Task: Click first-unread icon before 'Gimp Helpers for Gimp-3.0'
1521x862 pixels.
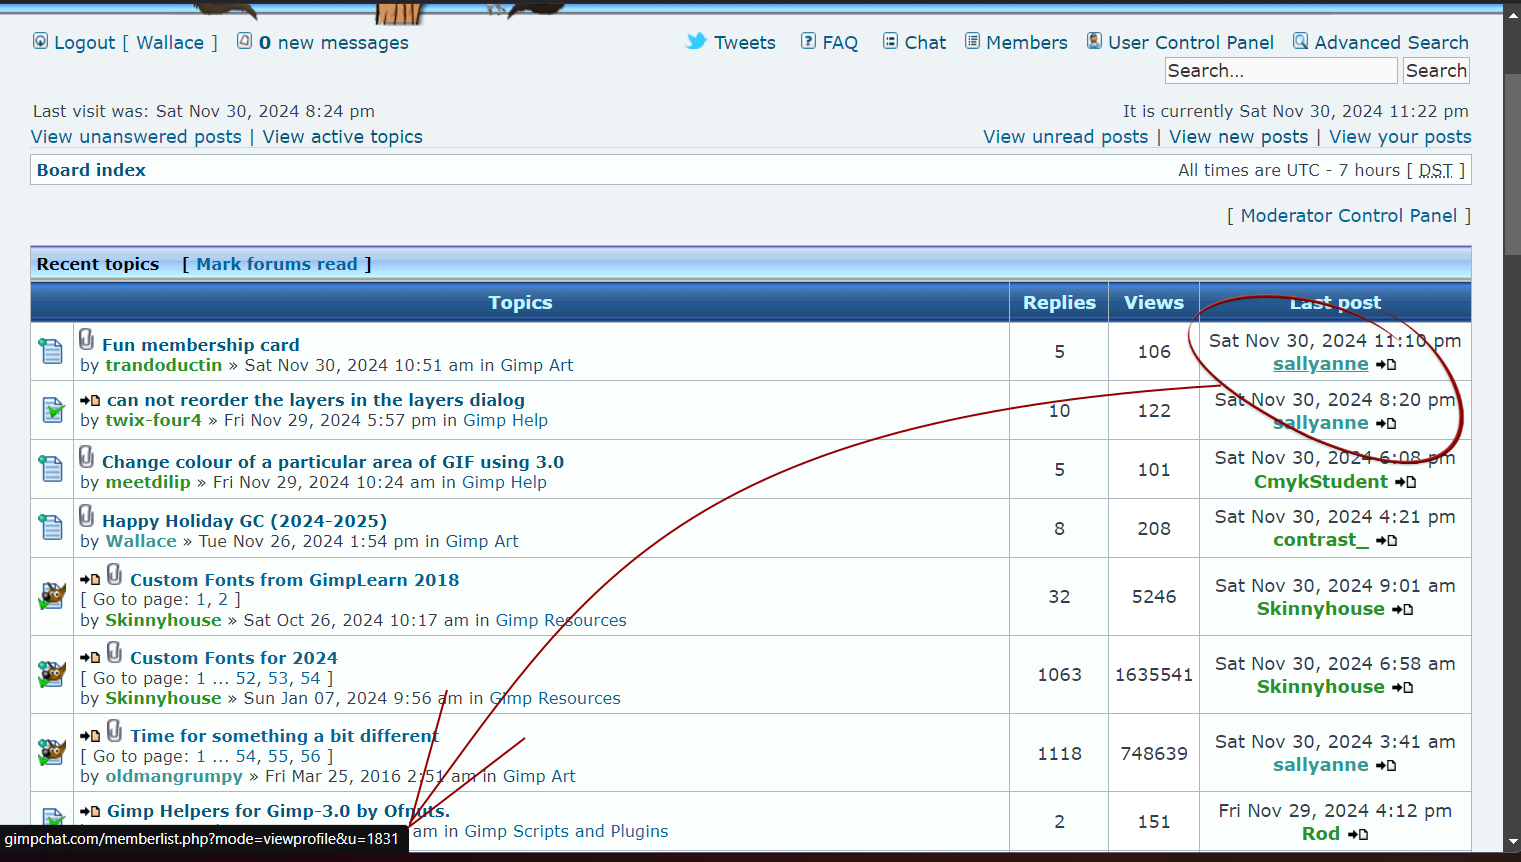Action: coord(90,812)
